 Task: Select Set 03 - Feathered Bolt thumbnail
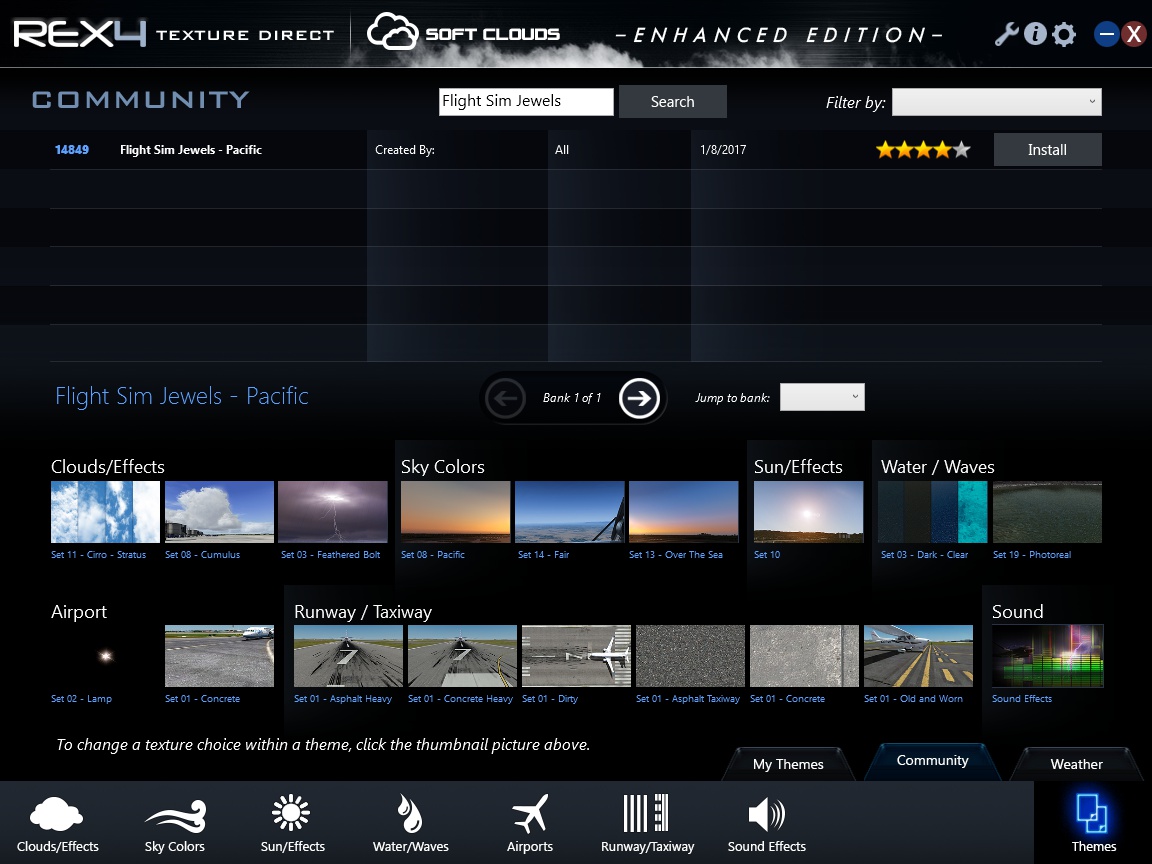[x=333, y=512]
